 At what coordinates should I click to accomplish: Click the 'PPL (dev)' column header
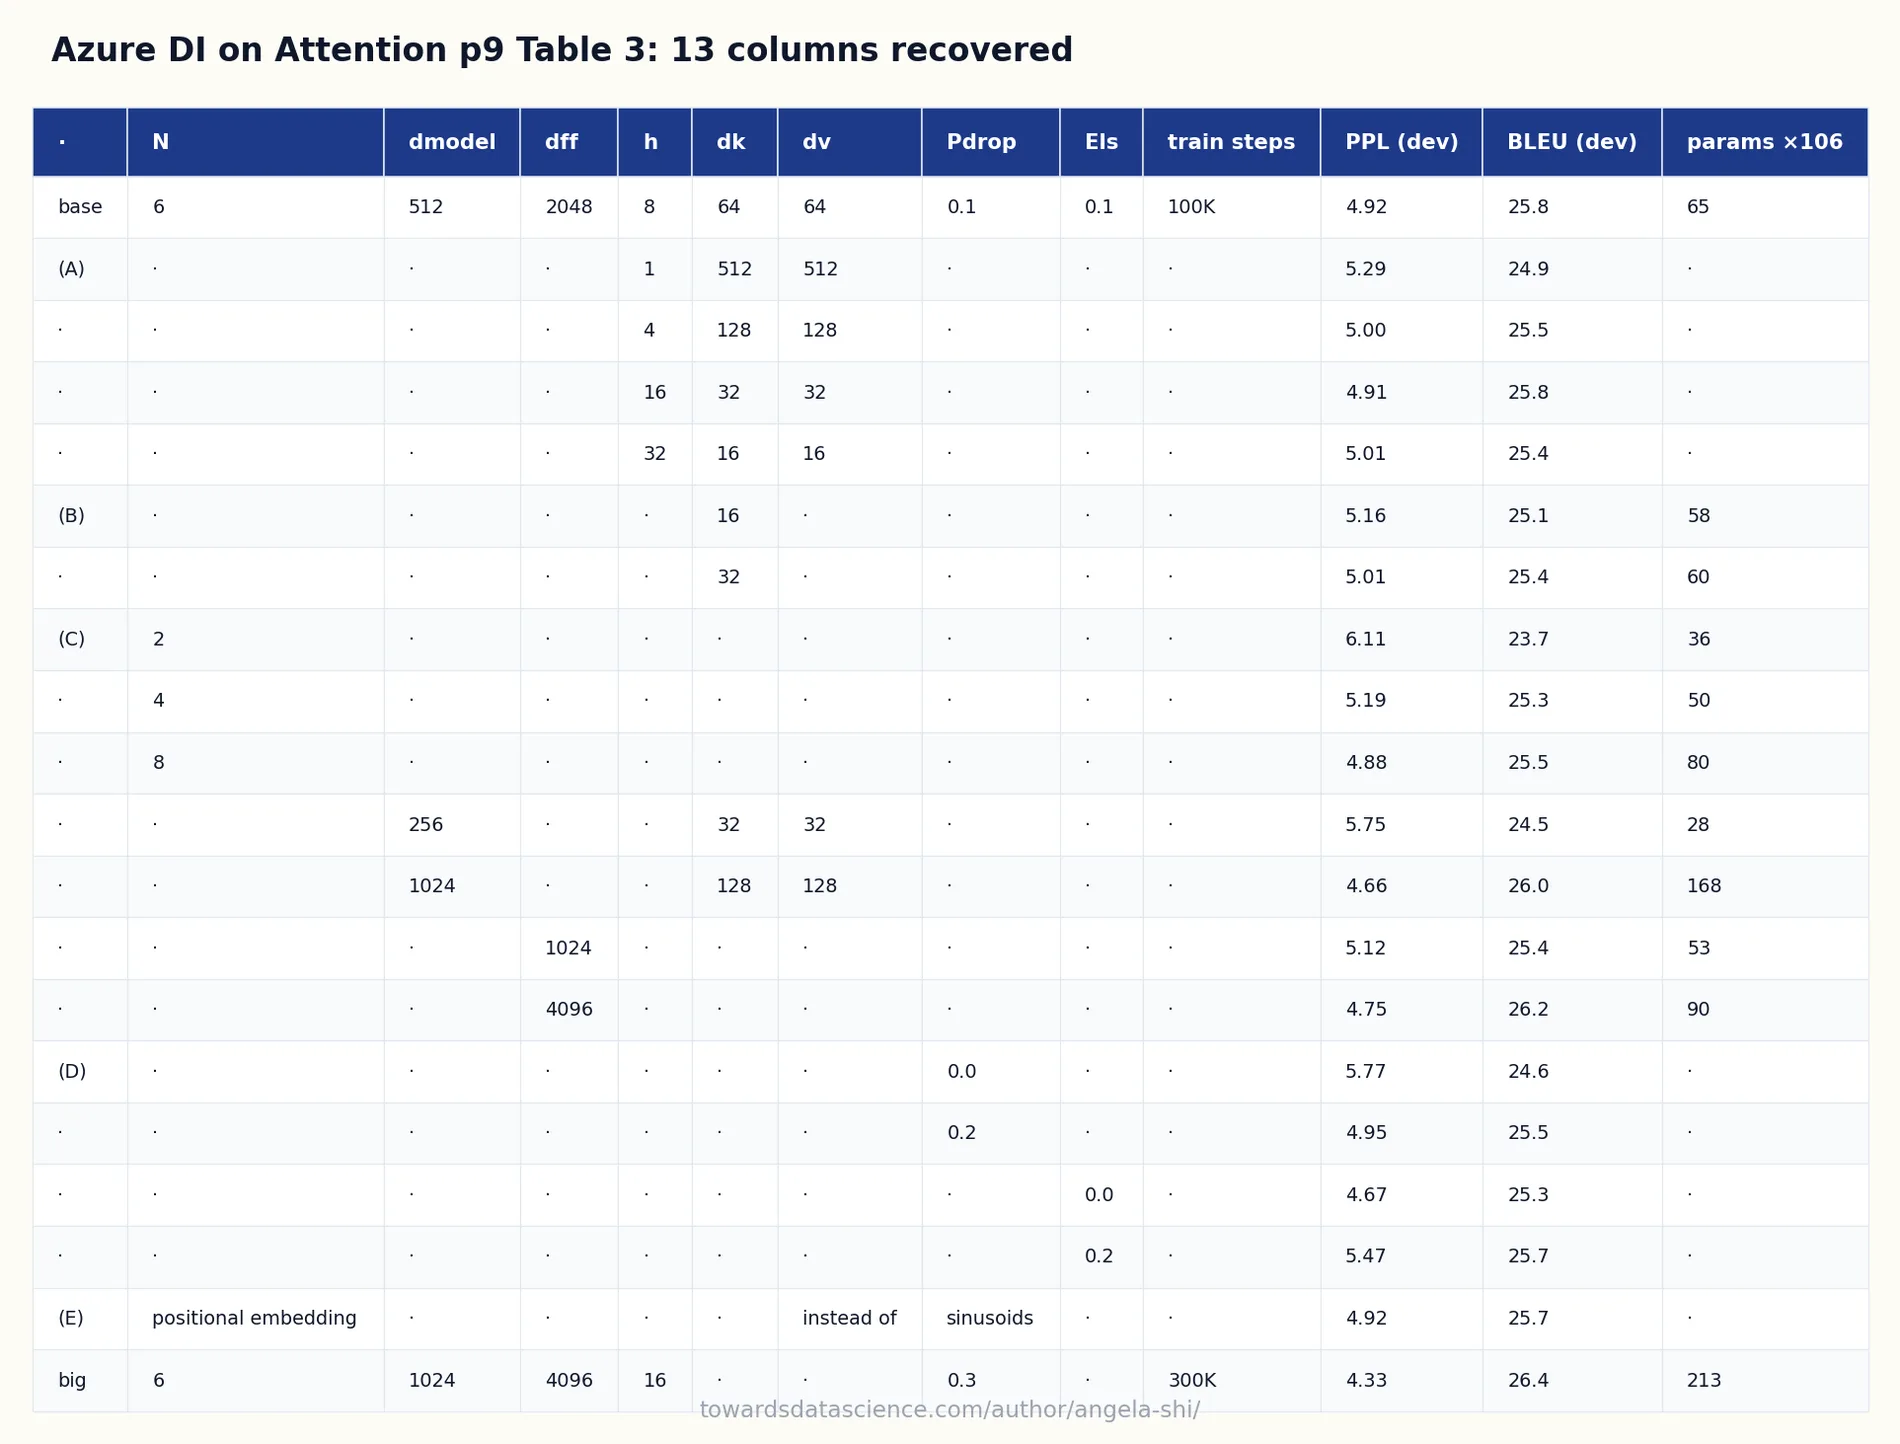(x=1401, y=142)
